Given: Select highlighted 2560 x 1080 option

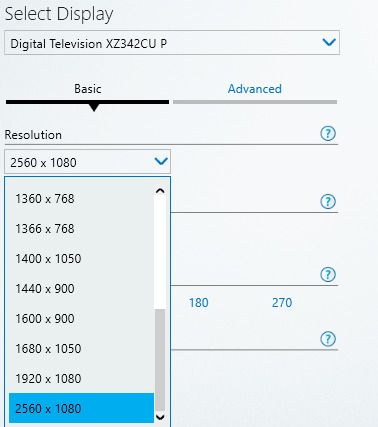Looking at the screenshot, I should (x=81, y=408).
